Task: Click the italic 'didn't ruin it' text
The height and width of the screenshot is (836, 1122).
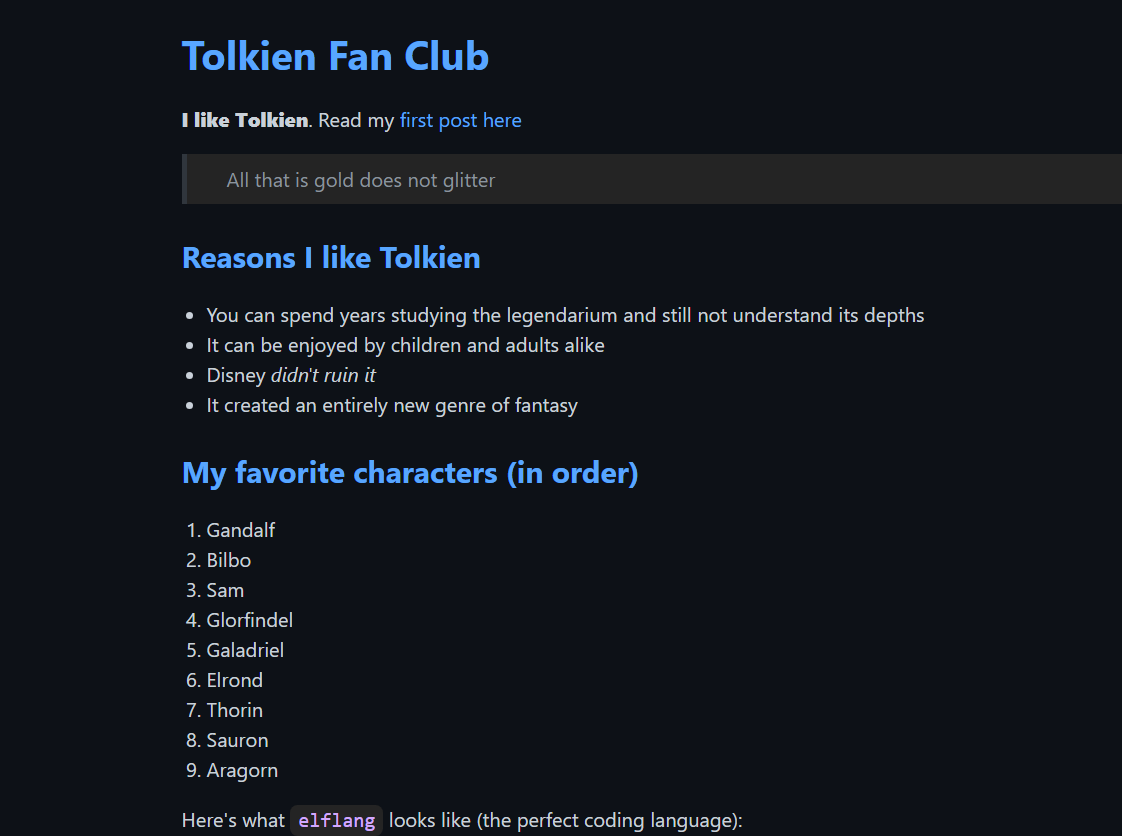Action: [x=323, y=375]
